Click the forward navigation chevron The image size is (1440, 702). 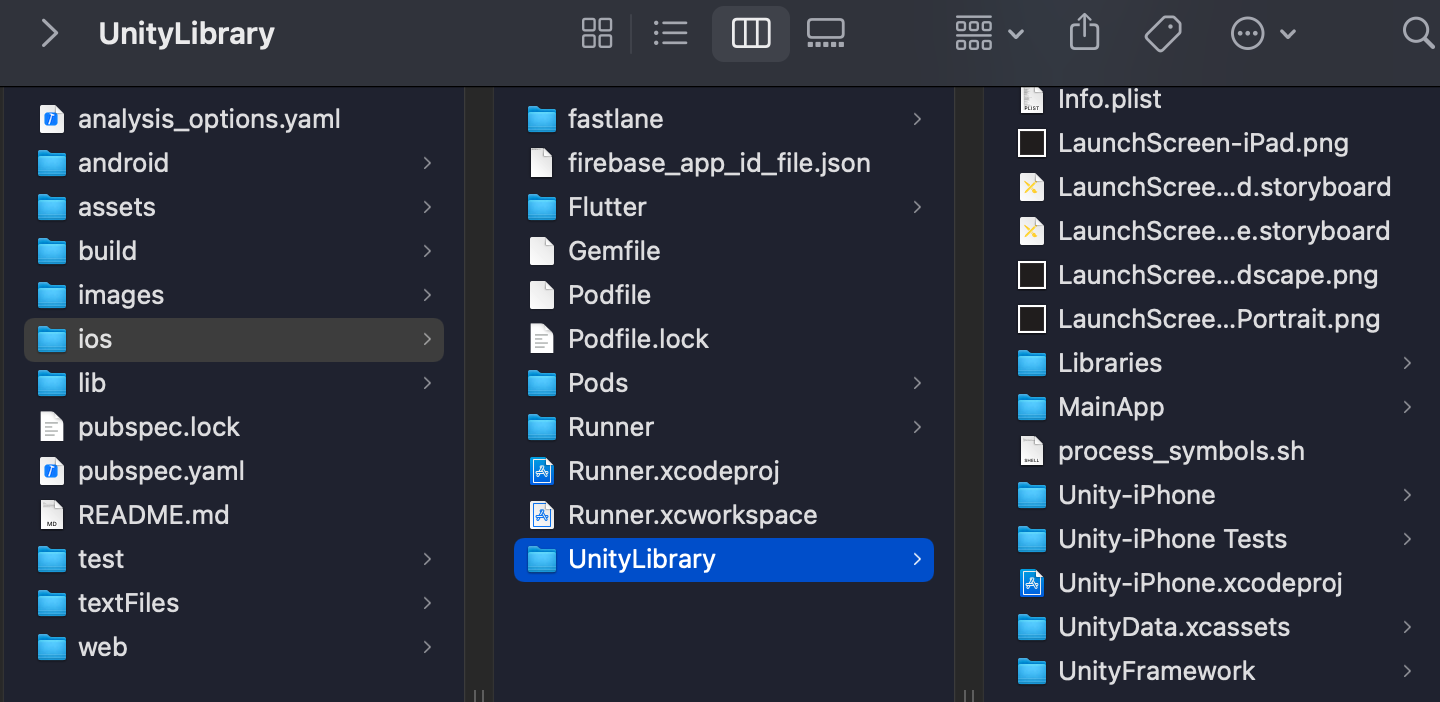(49, 34)
